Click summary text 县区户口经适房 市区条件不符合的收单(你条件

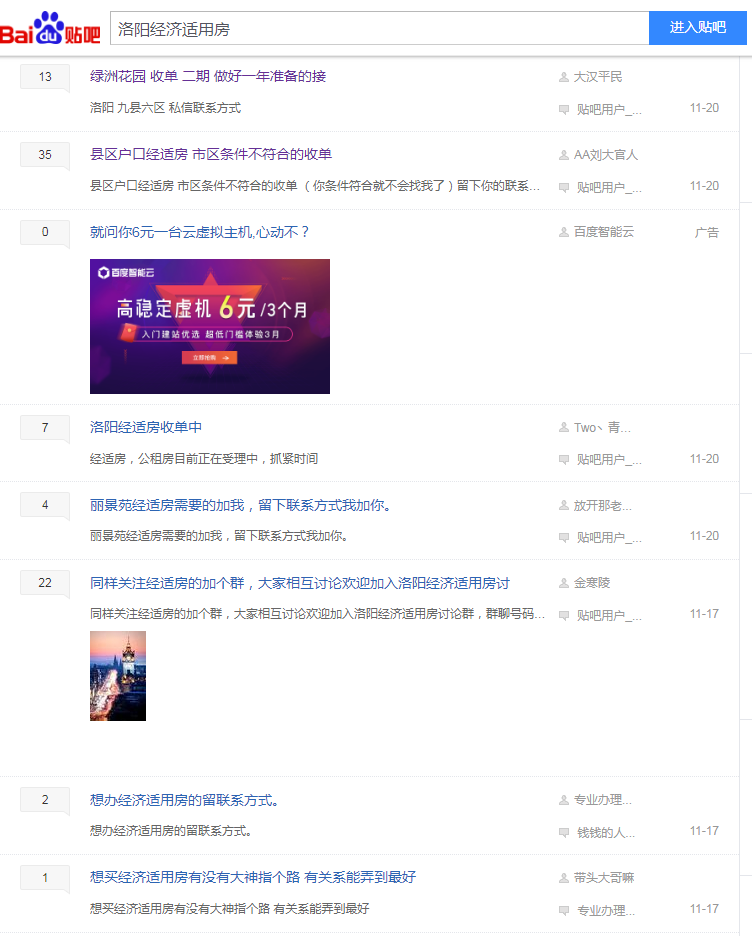(315, 186)
